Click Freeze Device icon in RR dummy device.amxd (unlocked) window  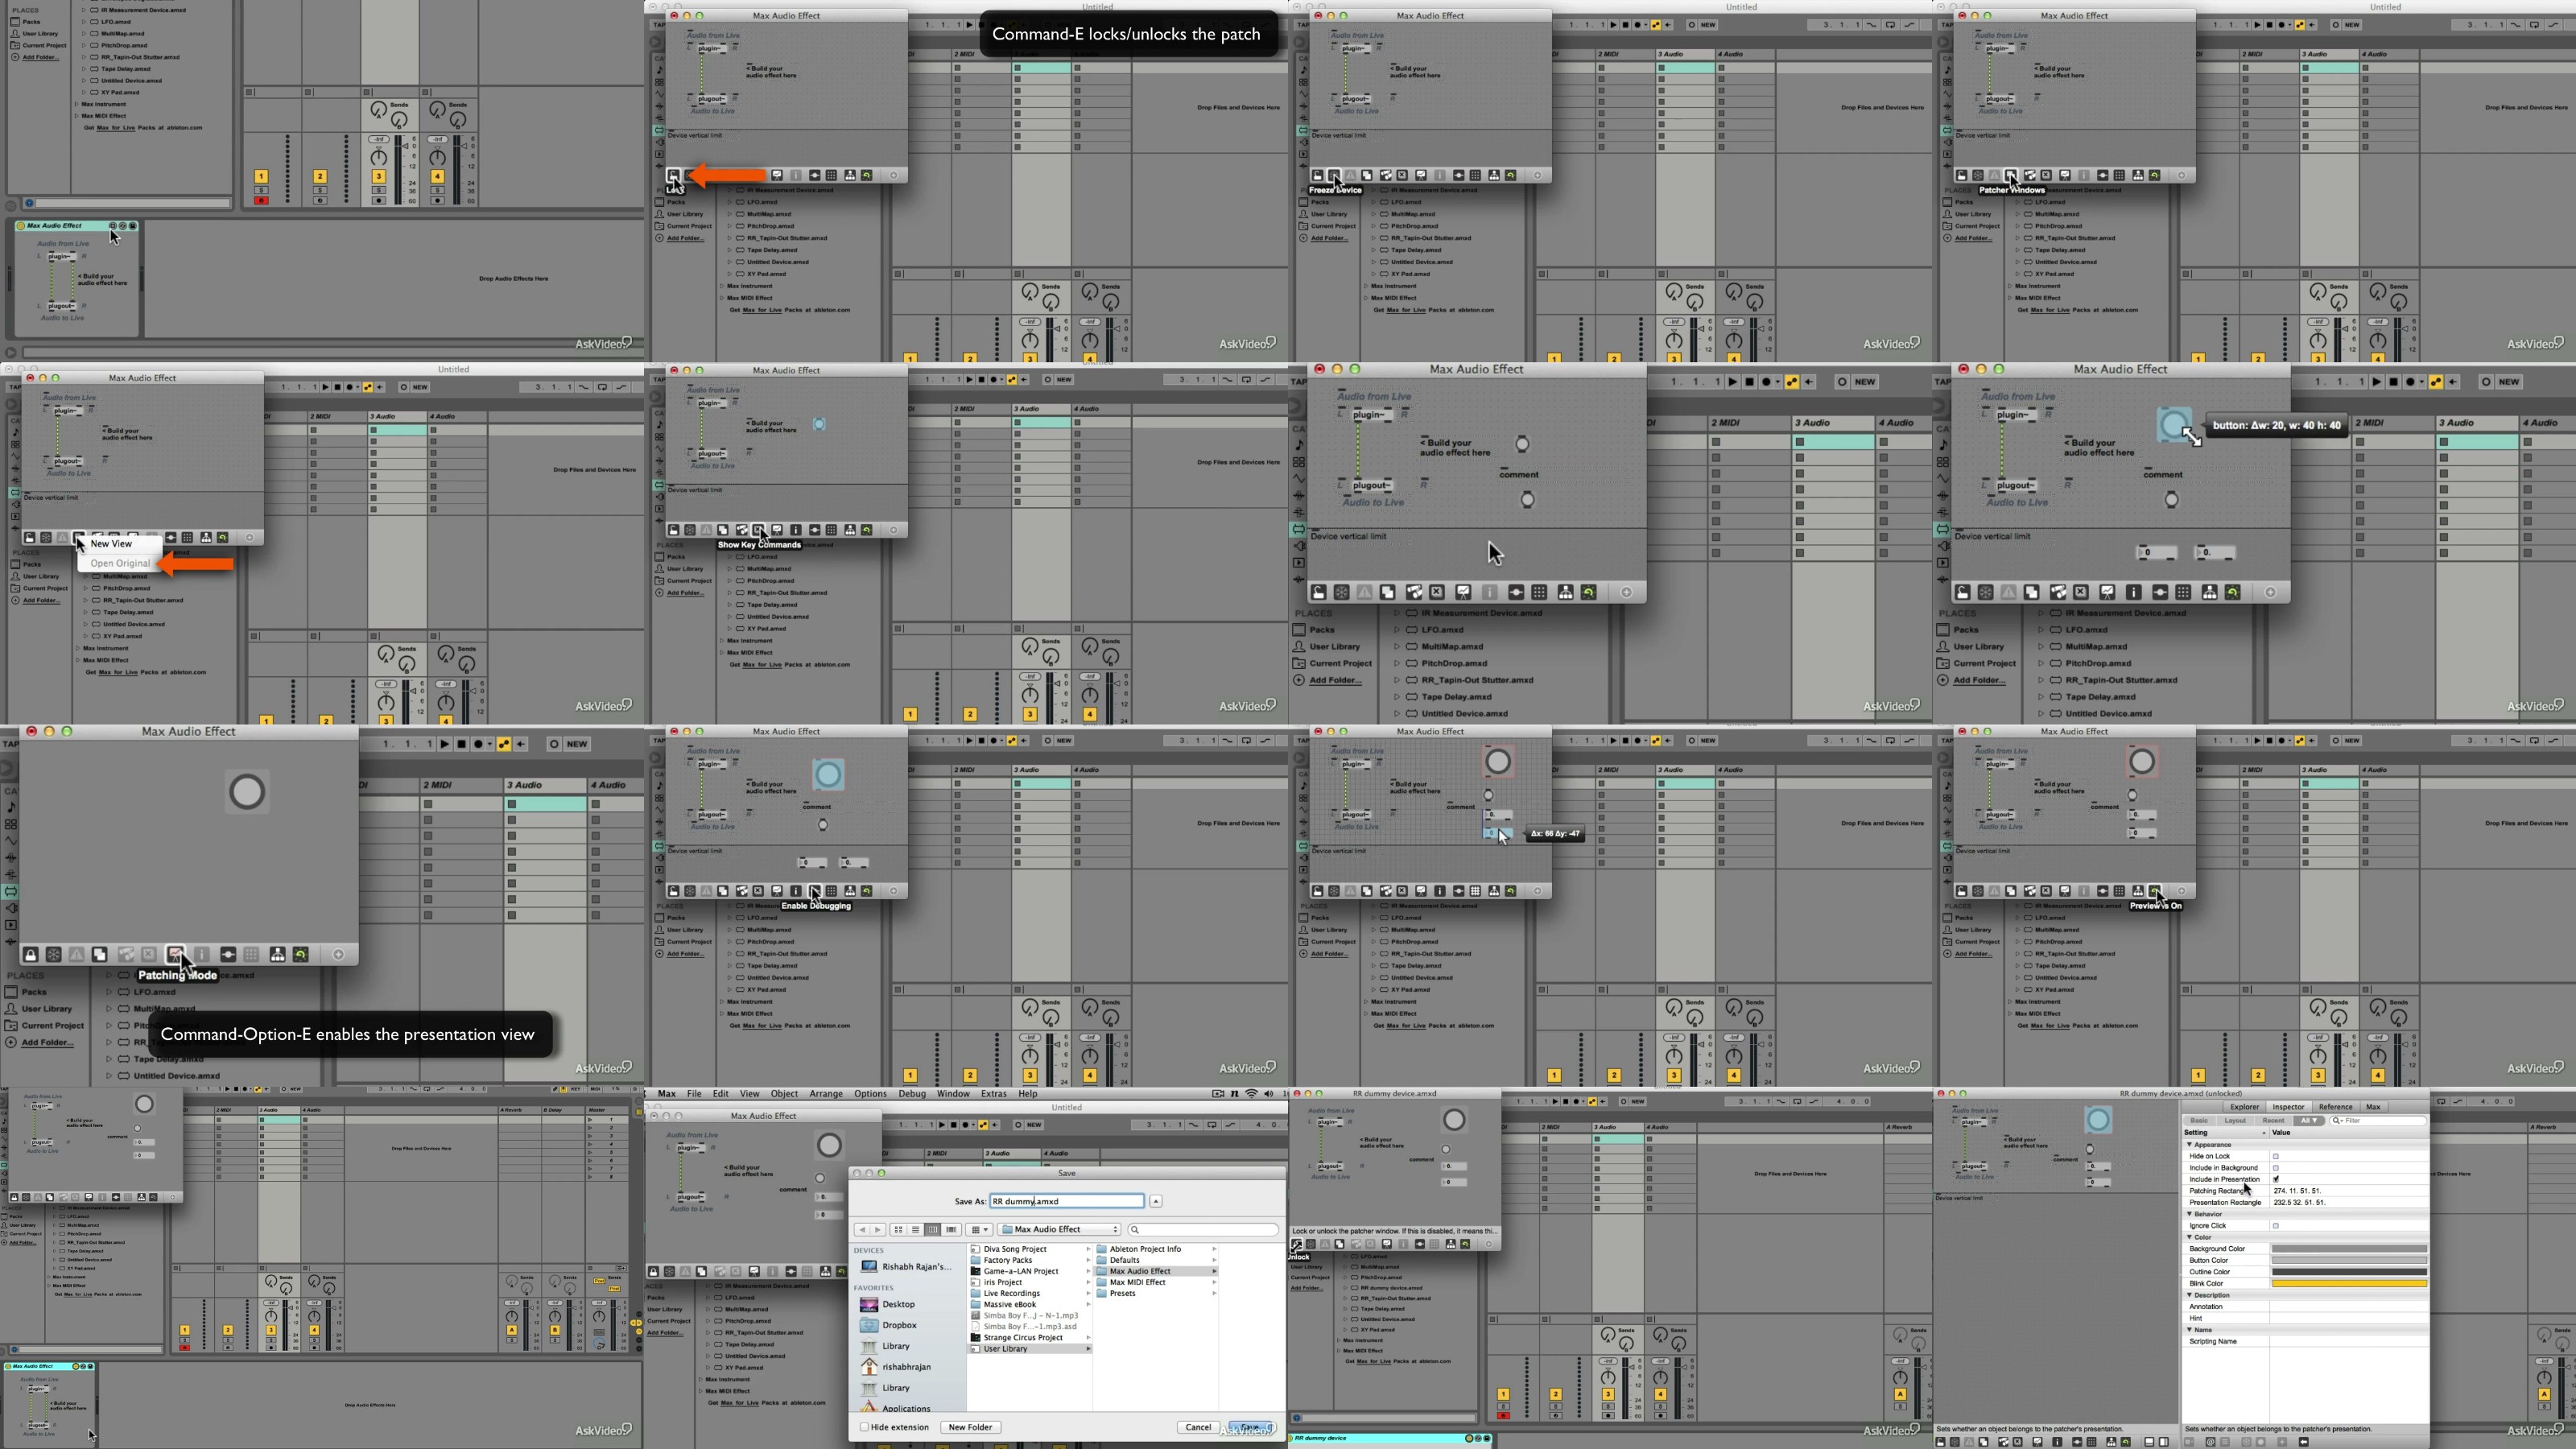(x=1955, y=1442)
